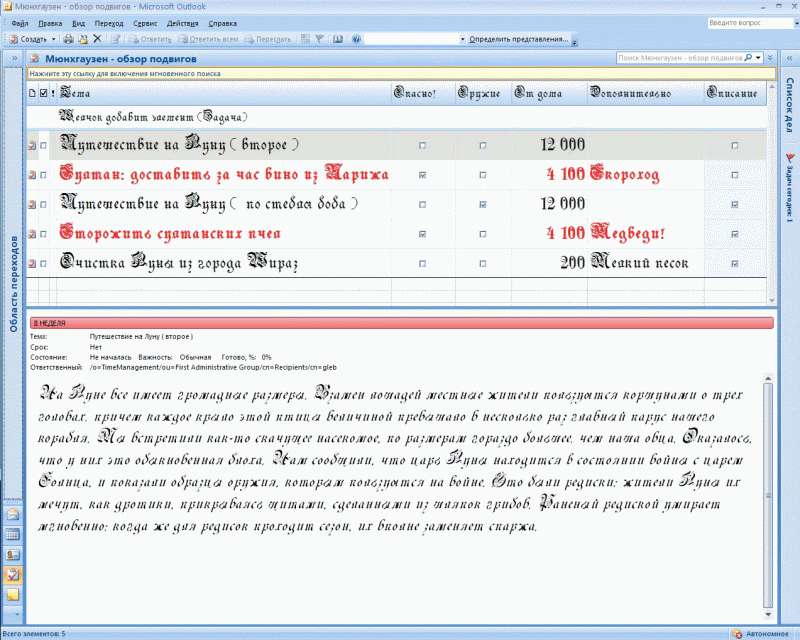Click the reading pane vertical scrollbar

(768, 490)
